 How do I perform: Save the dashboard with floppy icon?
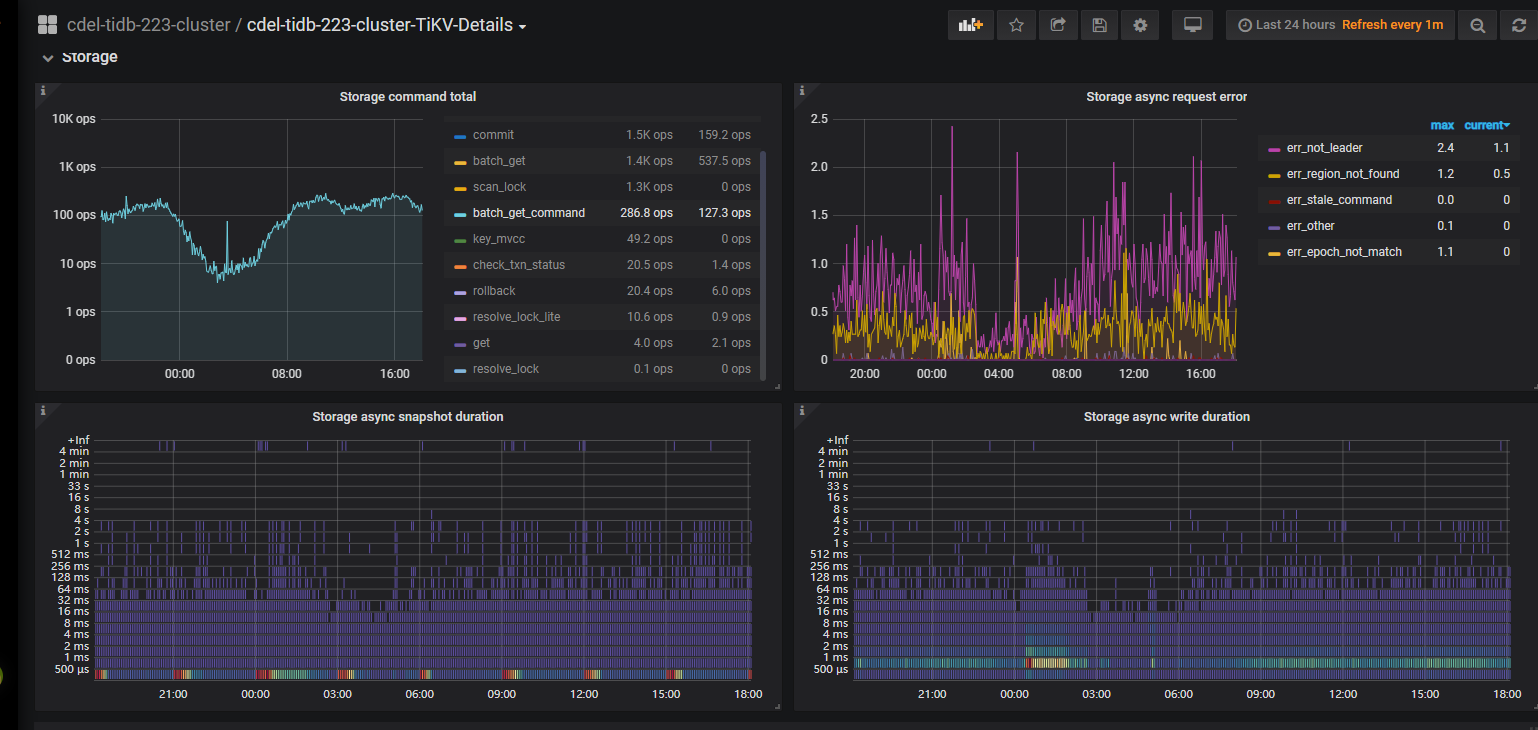(x=1099, y=25)
